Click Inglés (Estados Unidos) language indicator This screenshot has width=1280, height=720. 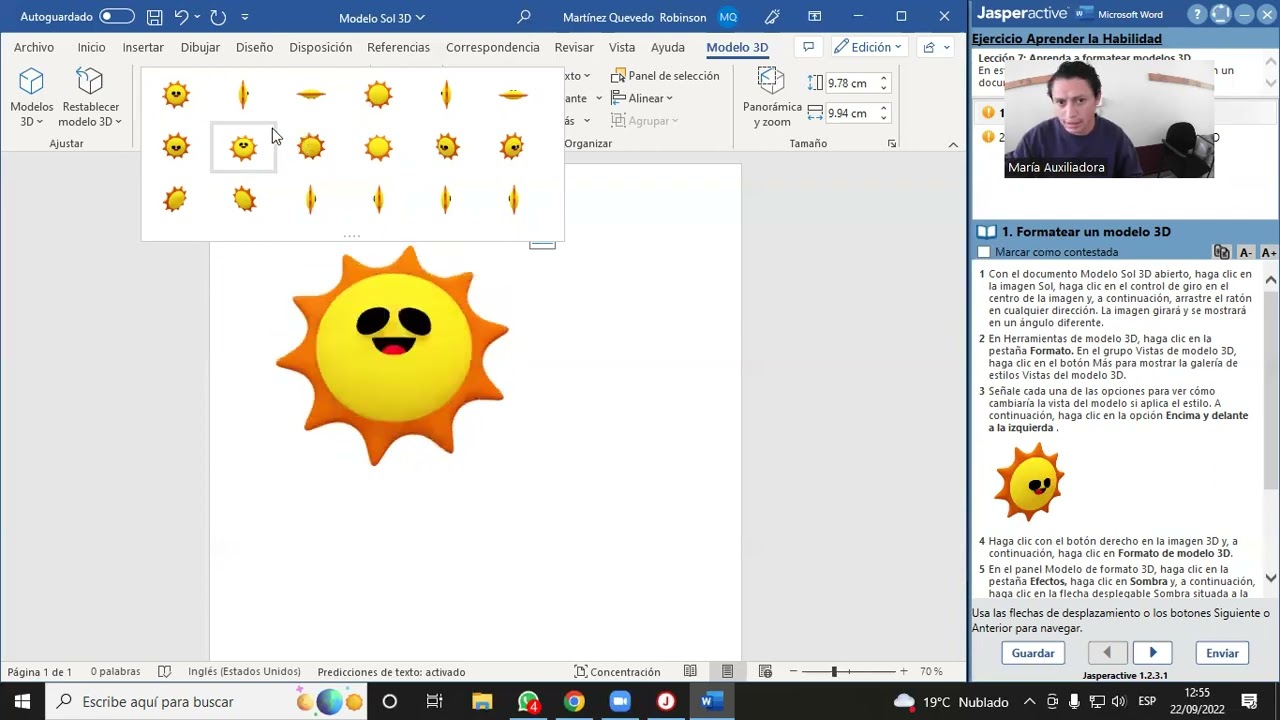[x=244, y=672]
